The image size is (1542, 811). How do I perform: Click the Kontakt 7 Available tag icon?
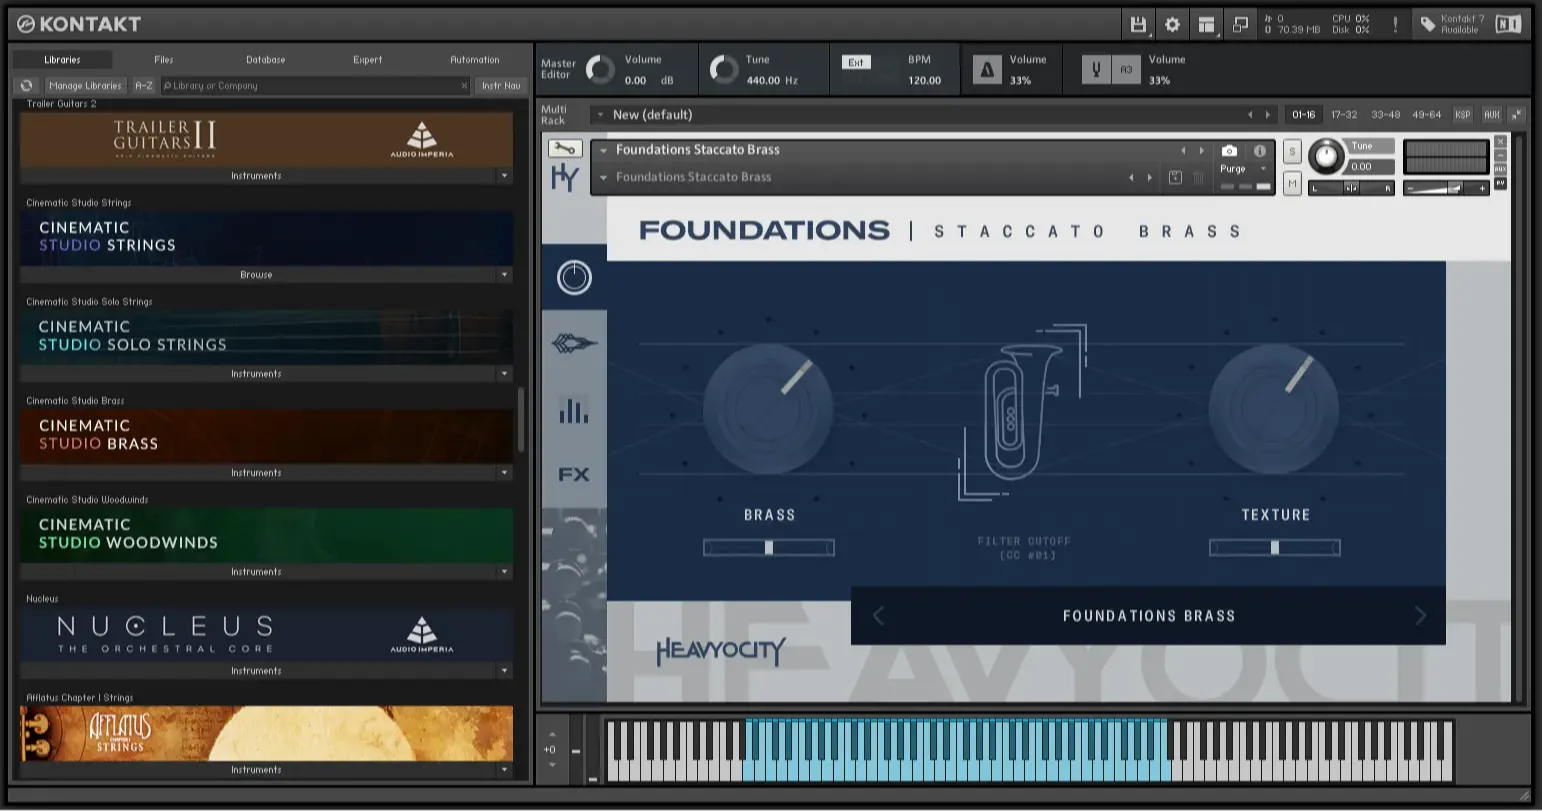pos(1428,25)
